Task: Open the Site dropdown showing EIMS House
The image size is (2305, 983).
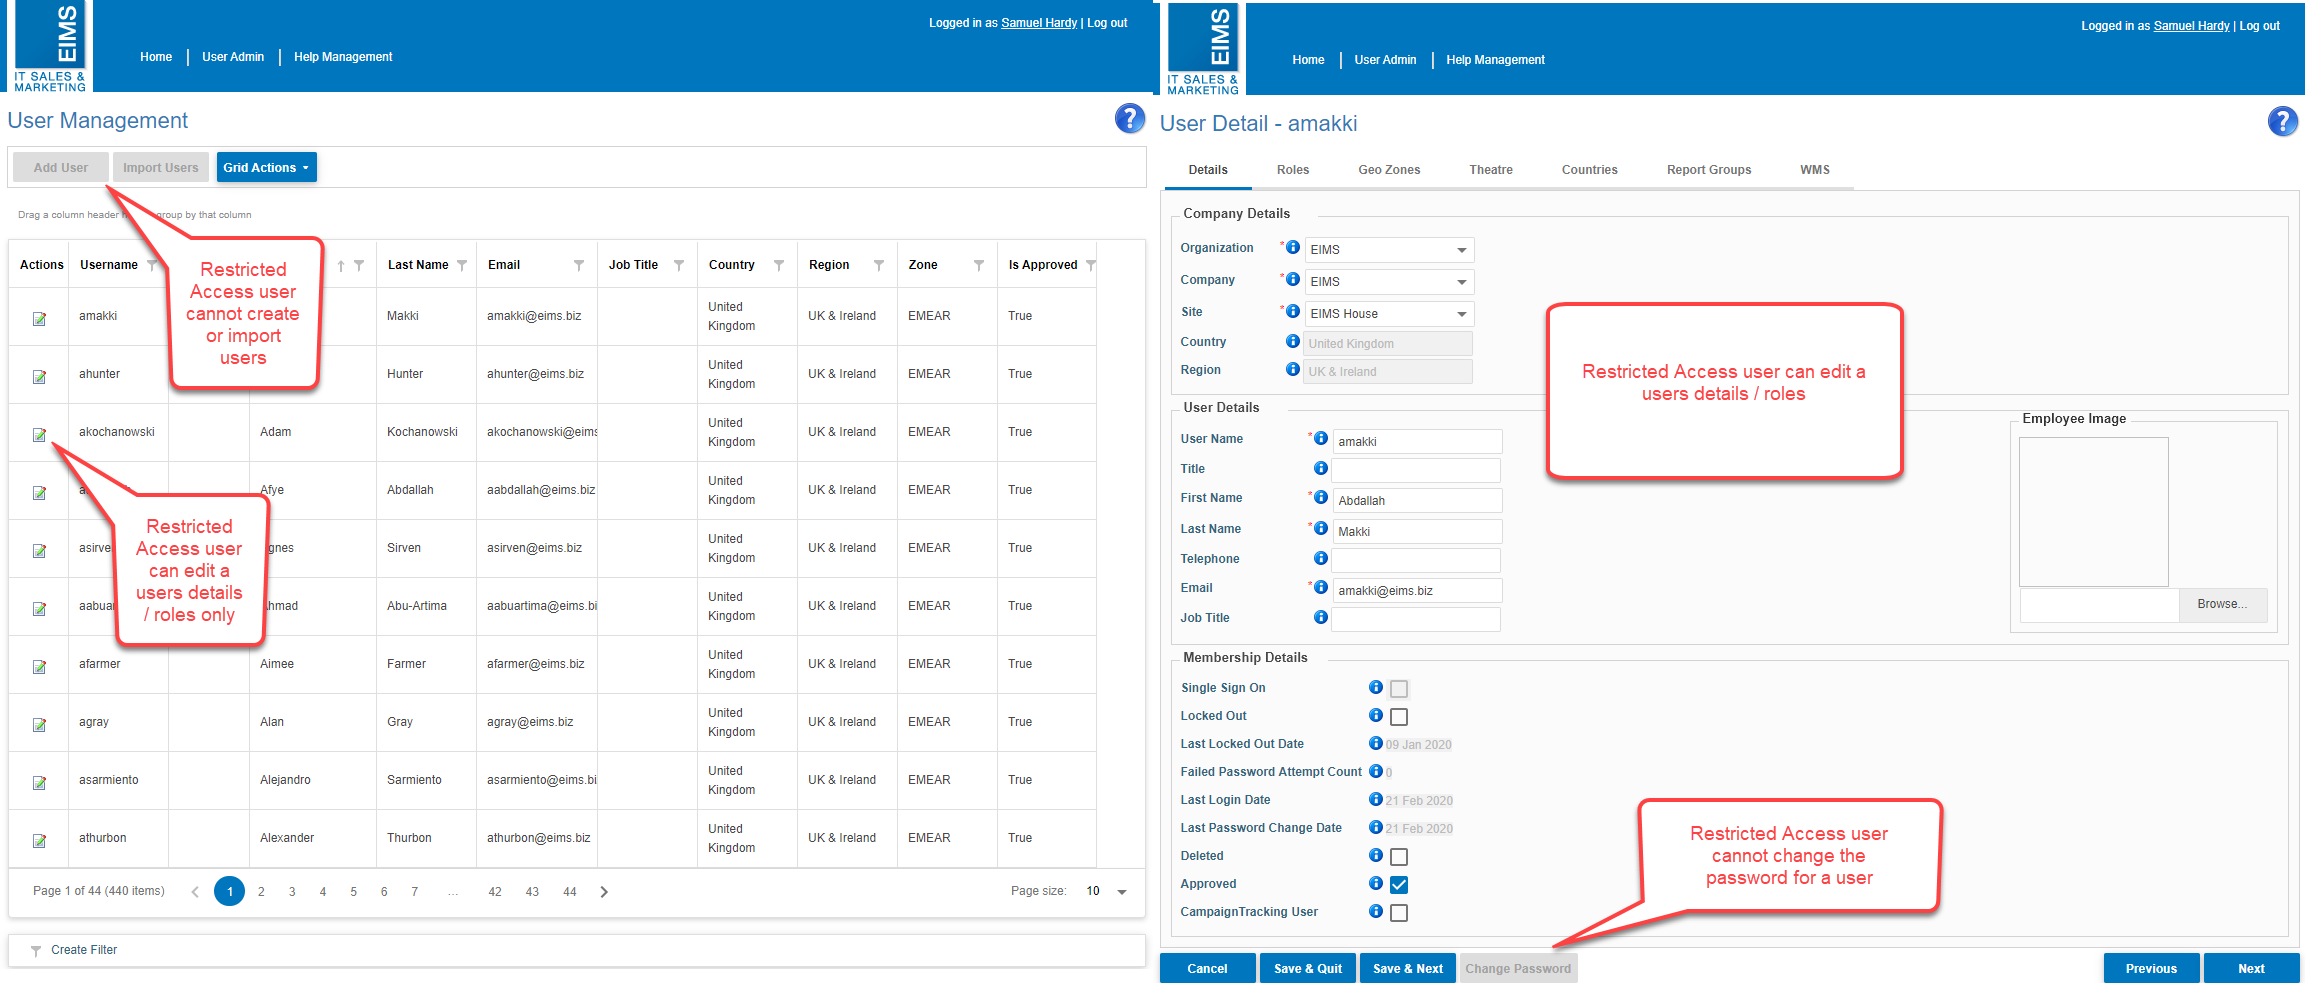Action: coord(1389,314)
